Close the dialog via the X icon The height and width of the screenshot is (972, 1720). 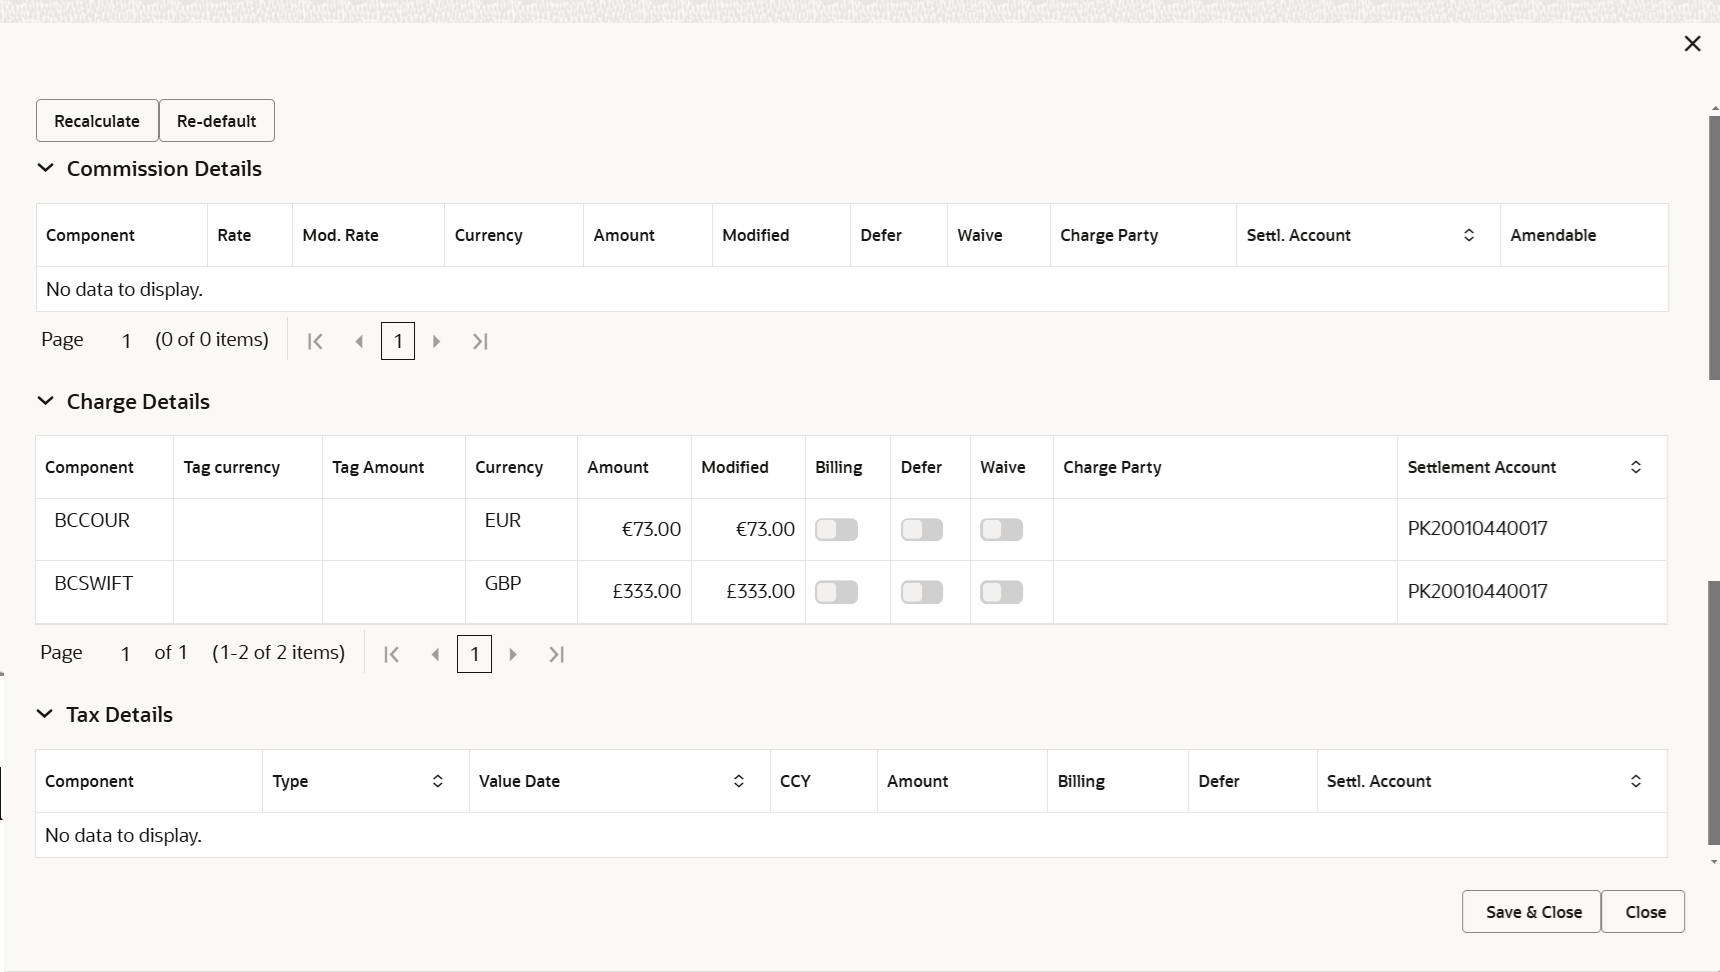(1692, 43)
